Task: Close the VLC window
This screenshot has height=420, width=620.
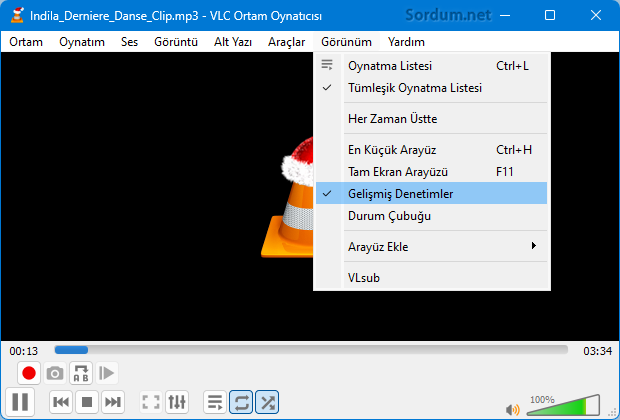Action: pos(595,15)
